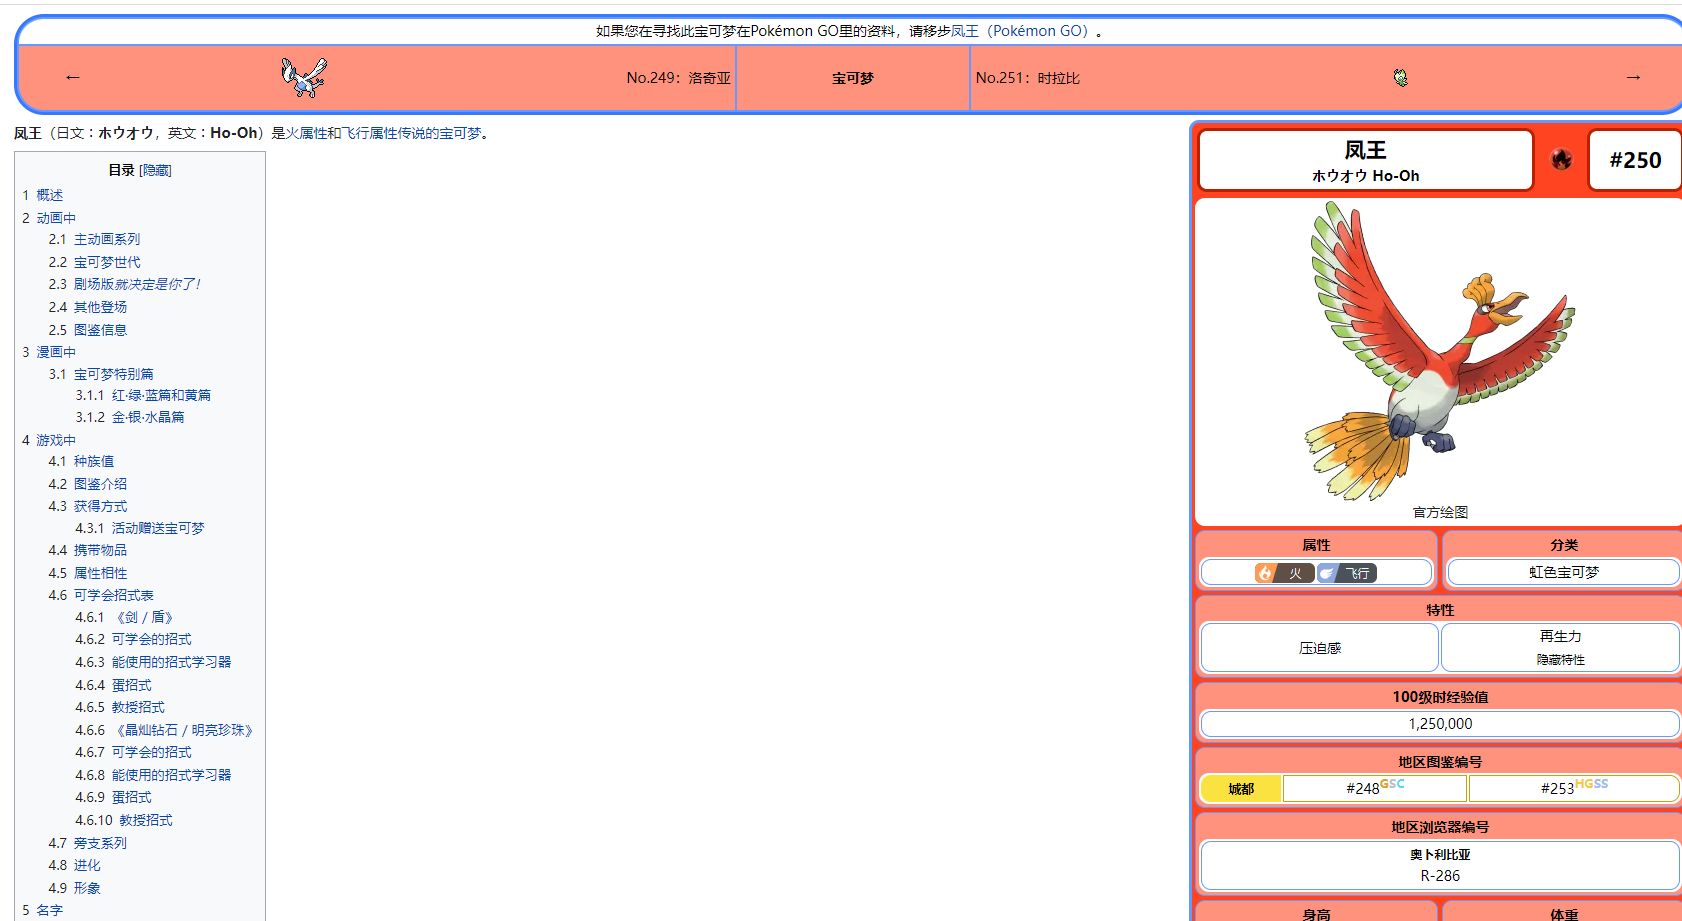Jump to section 4.6.10 教授招式

click(x=124, y=820)
